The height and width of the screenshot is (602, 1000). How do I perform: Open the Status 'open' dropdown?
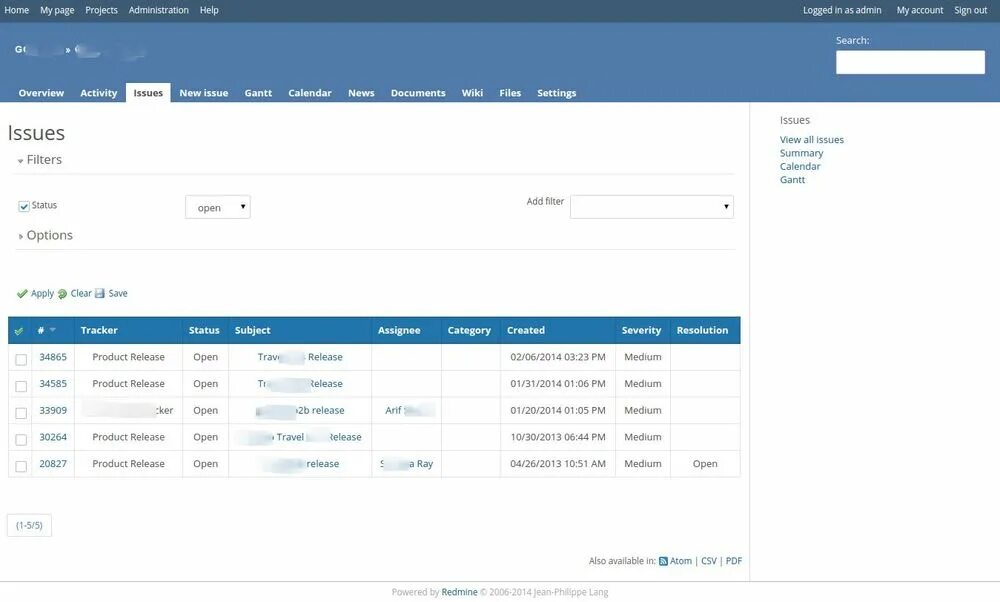click(217, 207)
